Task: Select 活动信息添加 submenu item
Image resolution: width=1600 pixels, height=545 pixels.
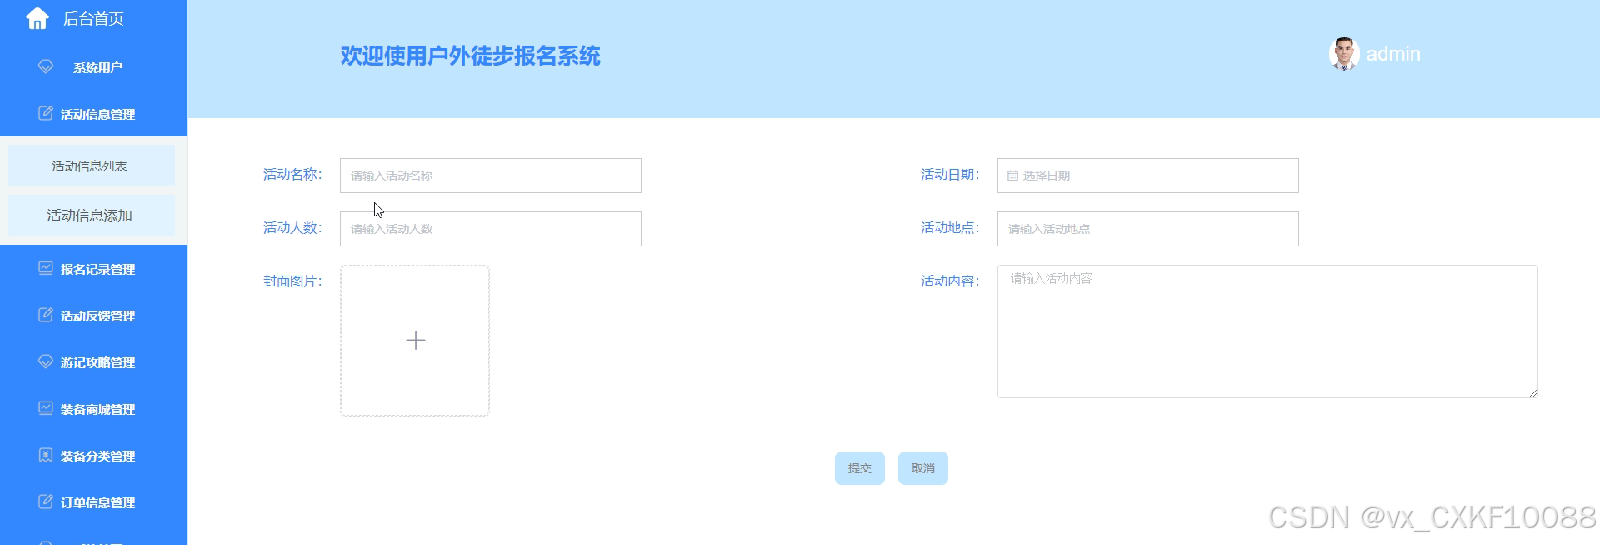Action: click(91, 215)
